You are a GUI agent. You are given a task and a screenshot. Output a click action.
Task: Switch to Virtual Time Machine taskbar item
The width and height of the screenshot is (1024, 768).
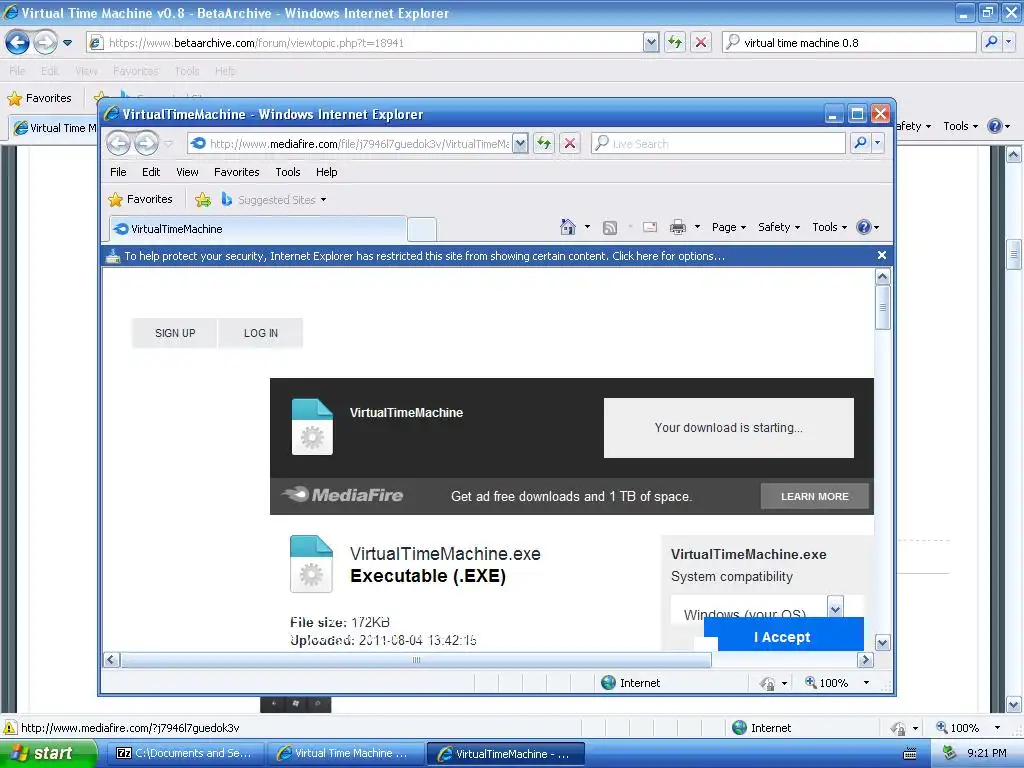click(345, 753)
